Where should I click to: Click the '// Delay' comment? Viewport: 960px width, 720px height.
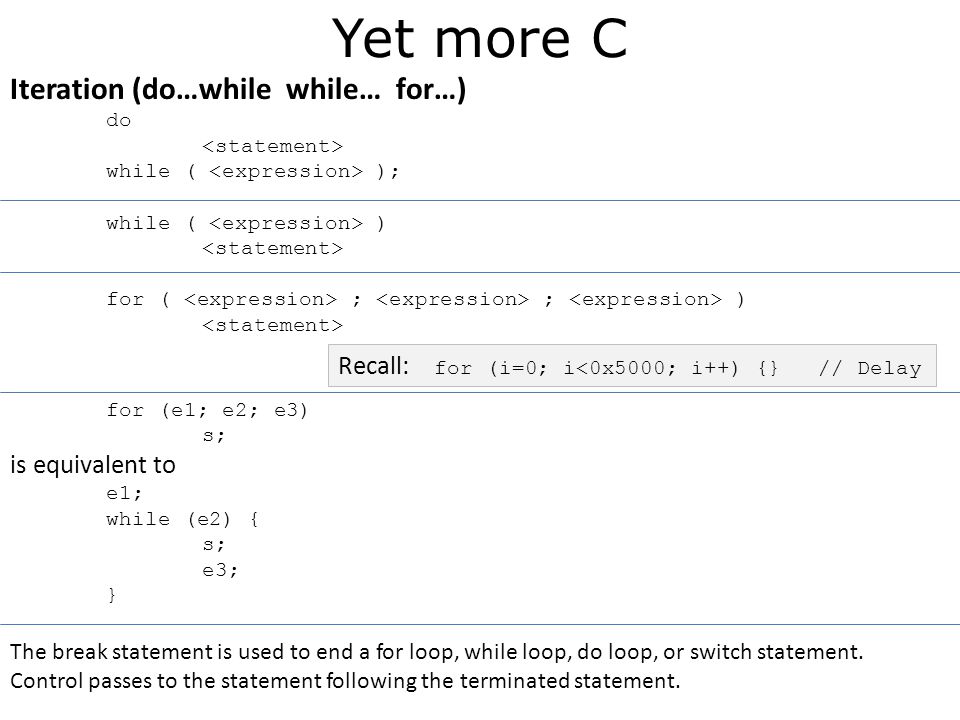[870, 368]
